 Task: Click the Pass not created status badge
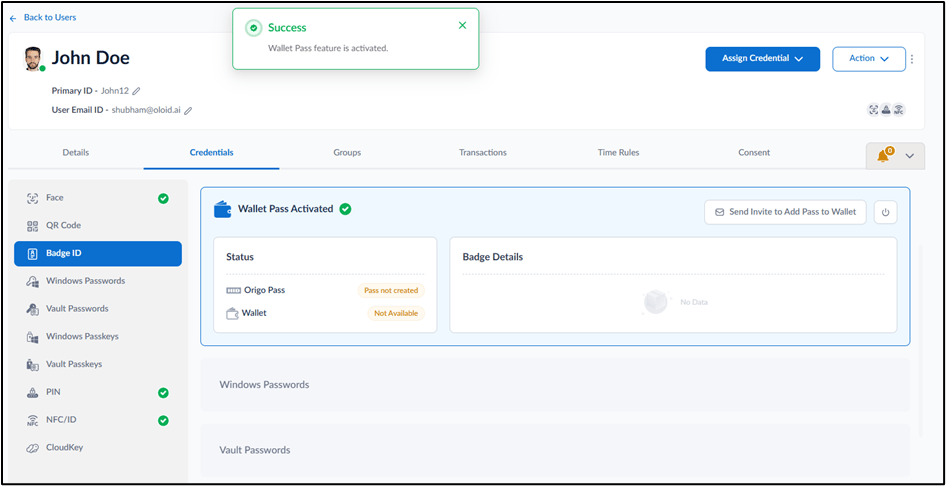click(392, 291)
